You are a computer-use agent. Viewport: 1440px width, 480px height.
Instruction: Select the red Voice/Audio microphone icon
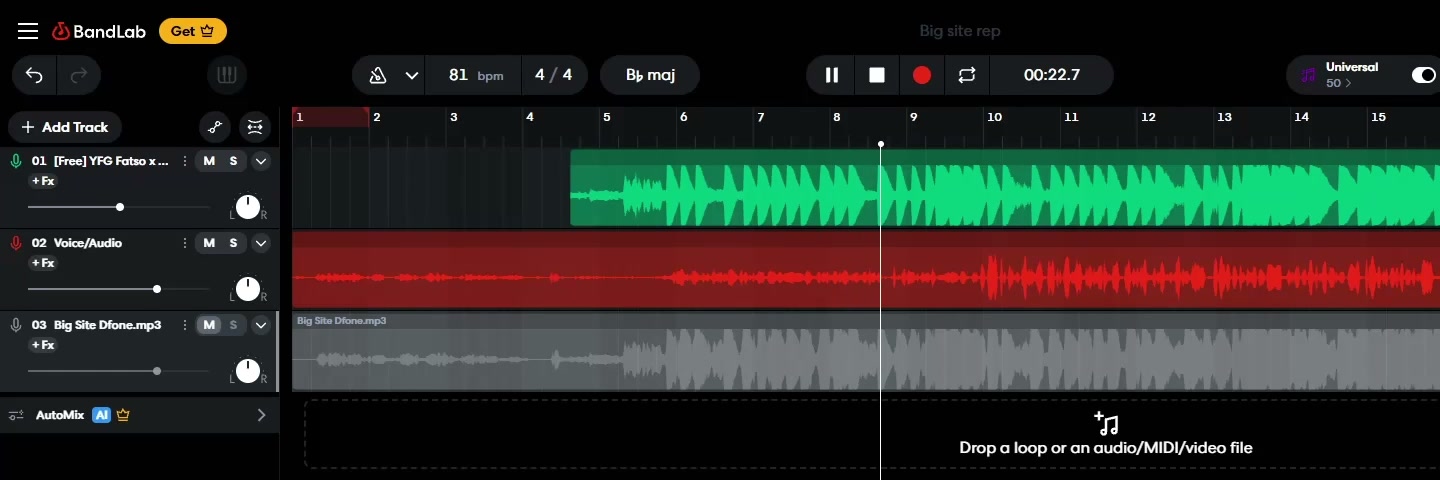(x=16, y=243)
